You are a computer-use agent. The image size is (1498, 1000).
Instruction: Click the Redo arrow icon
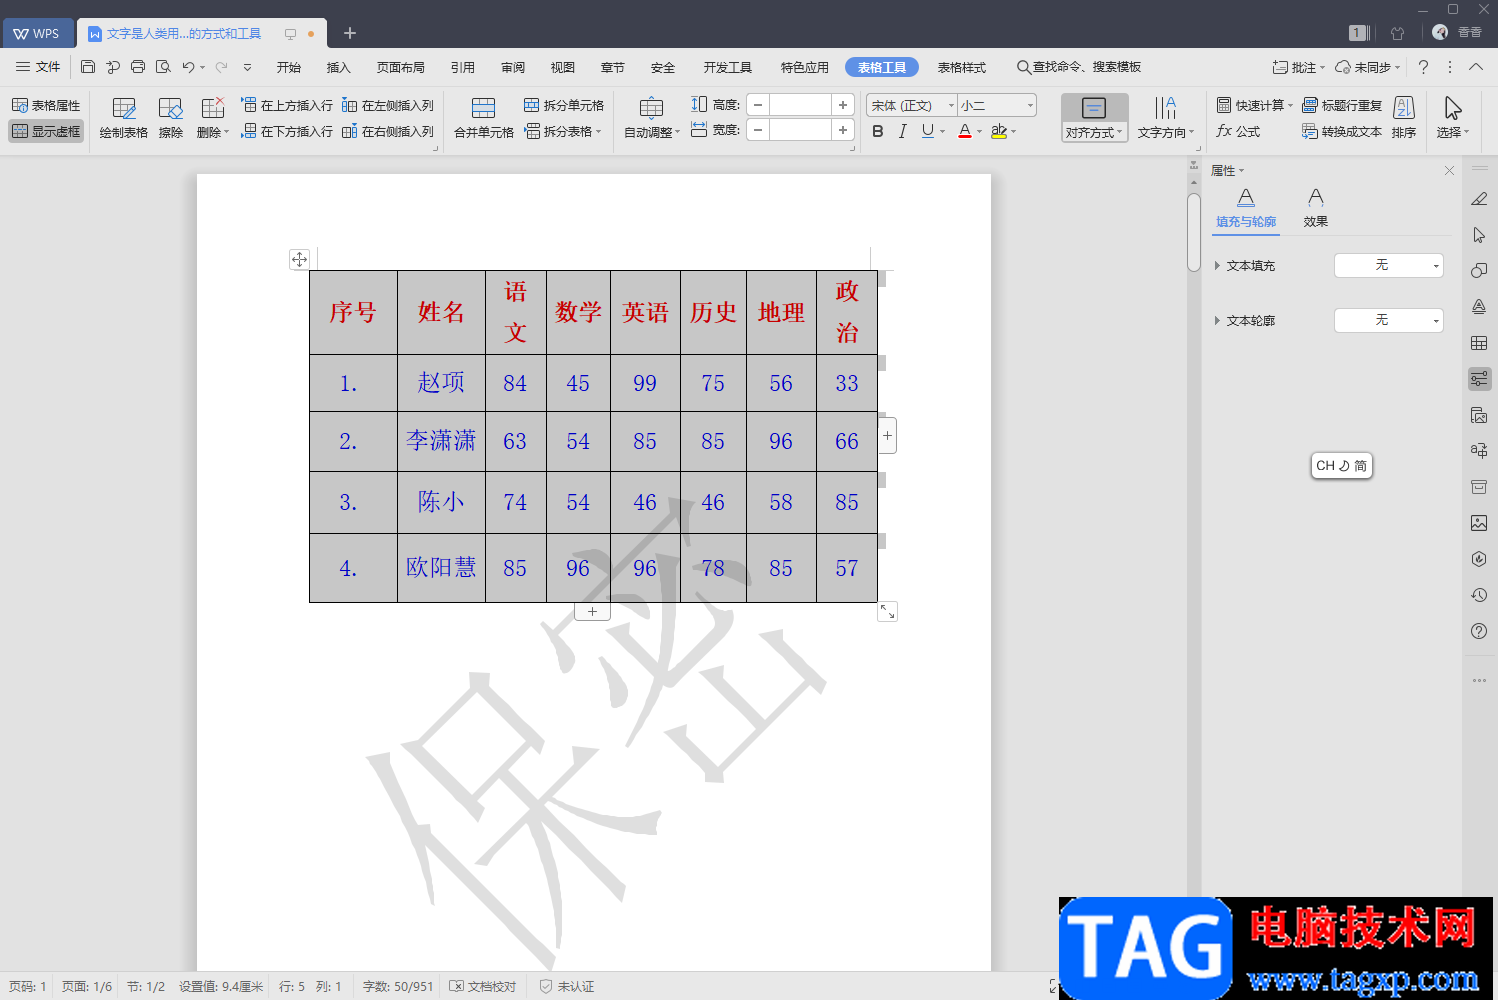point(221,67)
